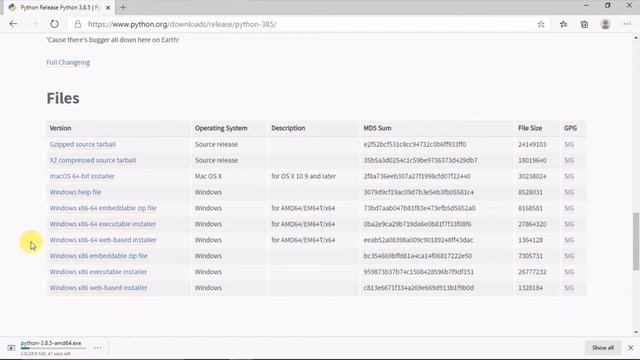Add this page to favorites with the star icon
640x360 pixels.
[541, 24]
